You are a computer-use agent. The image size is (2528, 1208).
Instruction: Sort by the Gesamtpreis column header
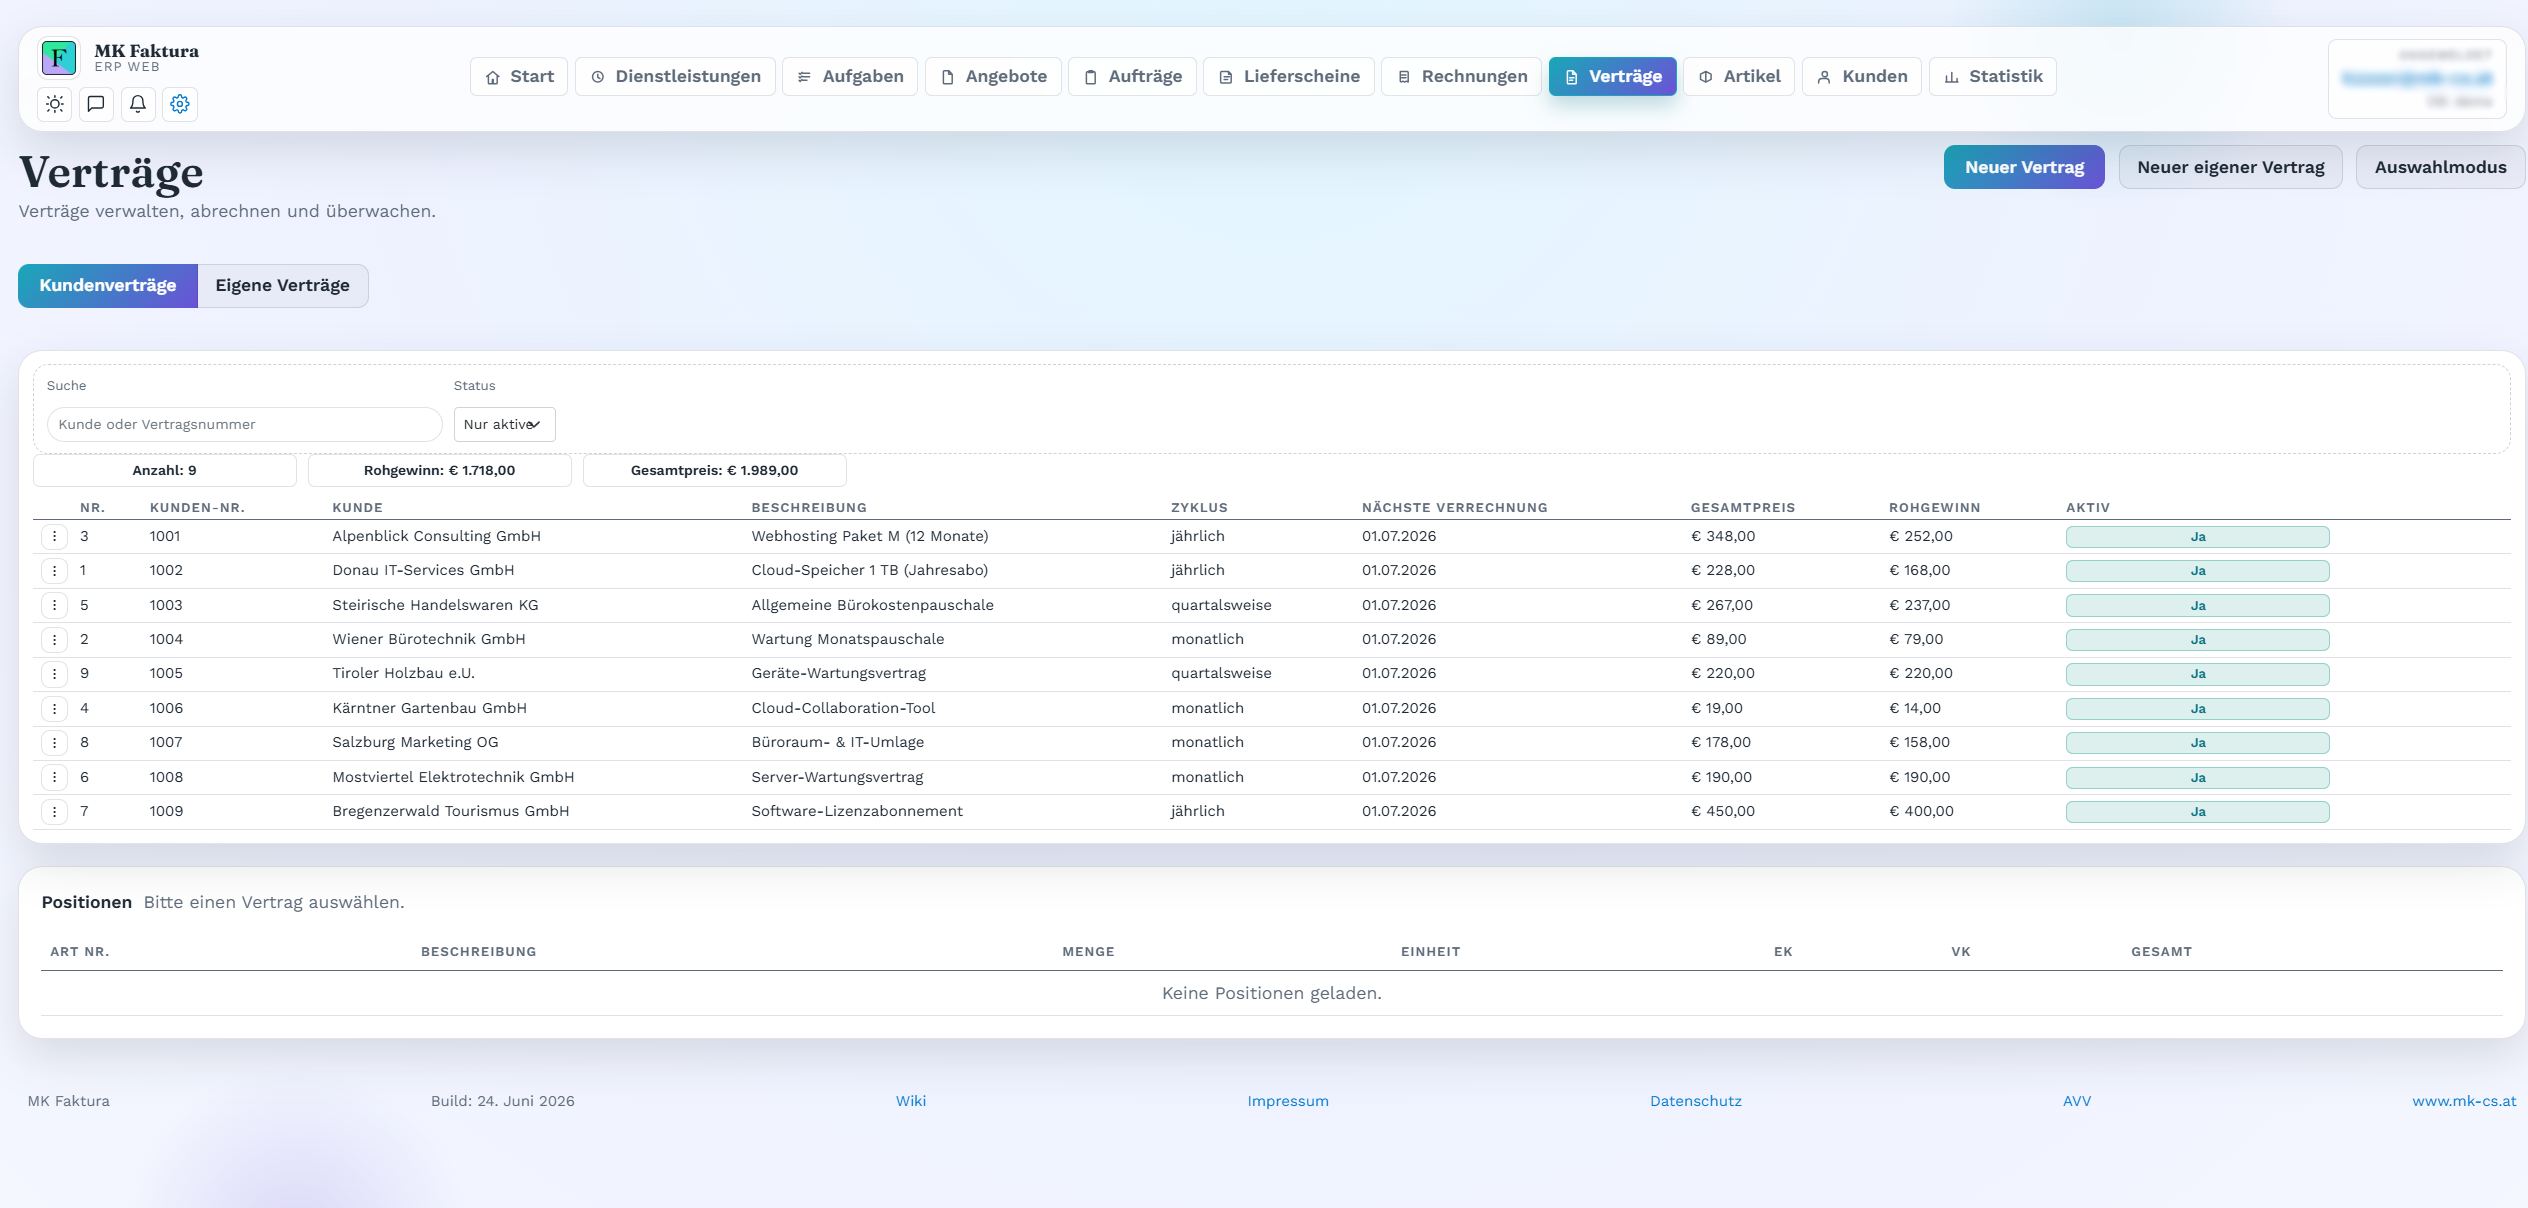click(1743, 508)
